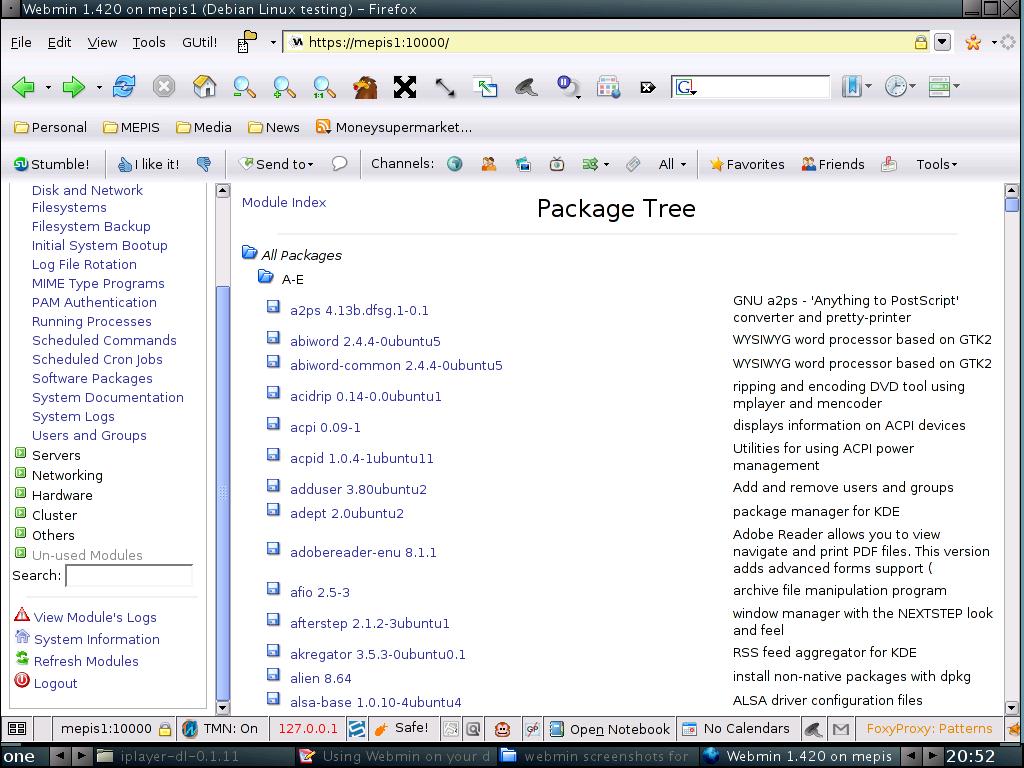Click the Open Notebook status bar button
This screenshot has height=768, width=1024.
tap(609, 729)
